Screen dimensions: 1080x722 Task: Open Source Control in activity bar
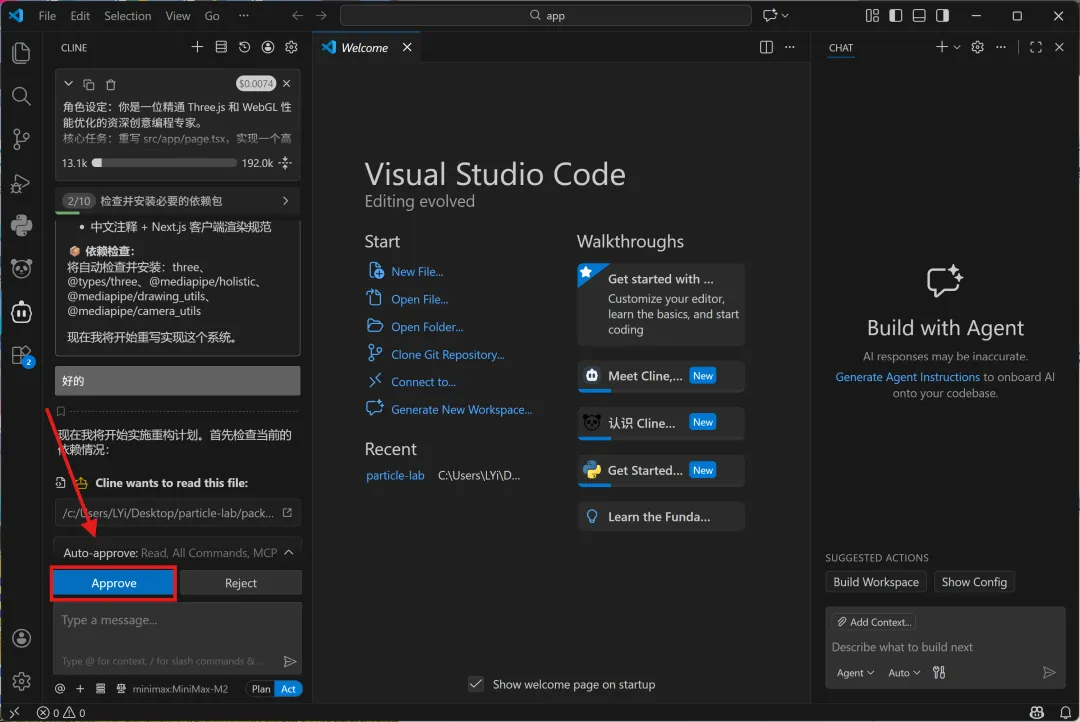(x=21, y=140)
